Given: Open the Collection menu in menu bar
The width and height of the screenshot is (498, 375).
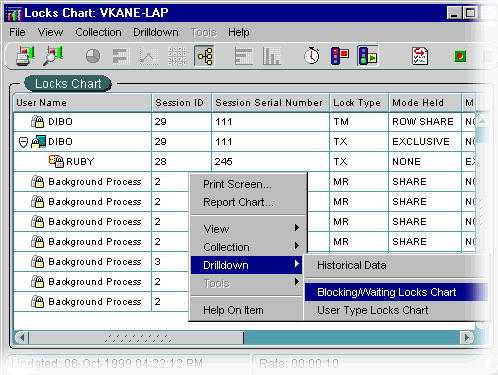Looking at the screenshot, I should tap(98, 32).
